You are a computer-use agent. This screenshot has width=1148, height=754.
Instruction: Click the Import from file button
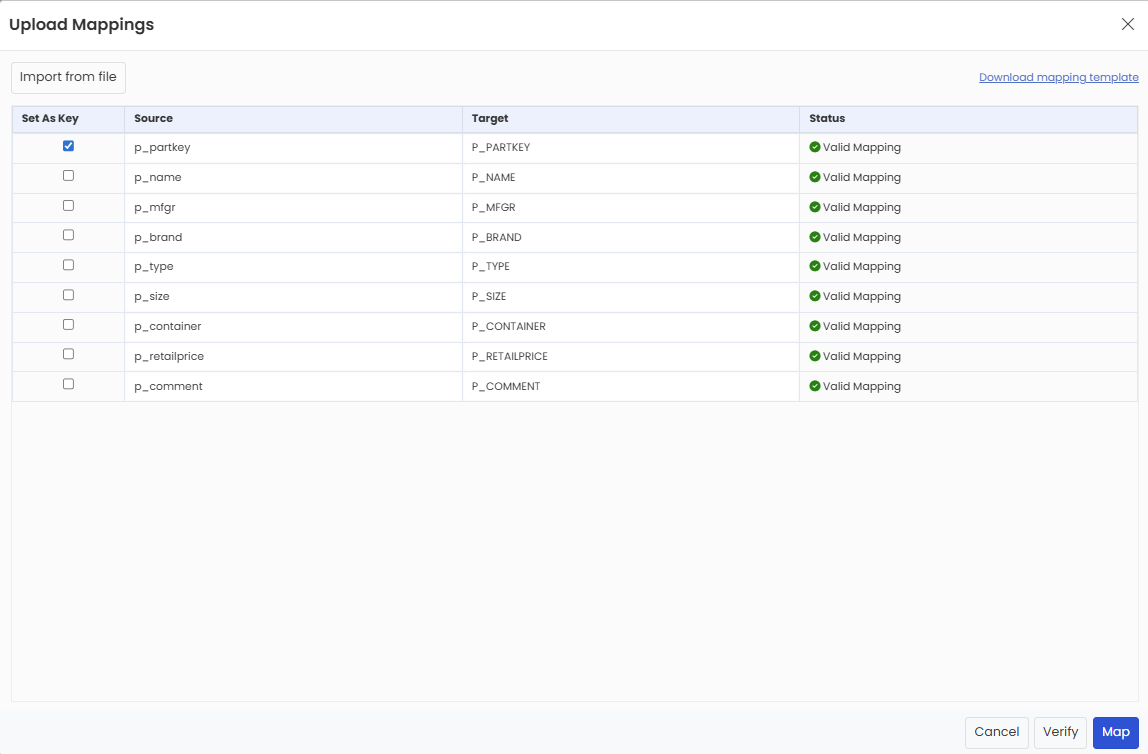tap(68, 78)
